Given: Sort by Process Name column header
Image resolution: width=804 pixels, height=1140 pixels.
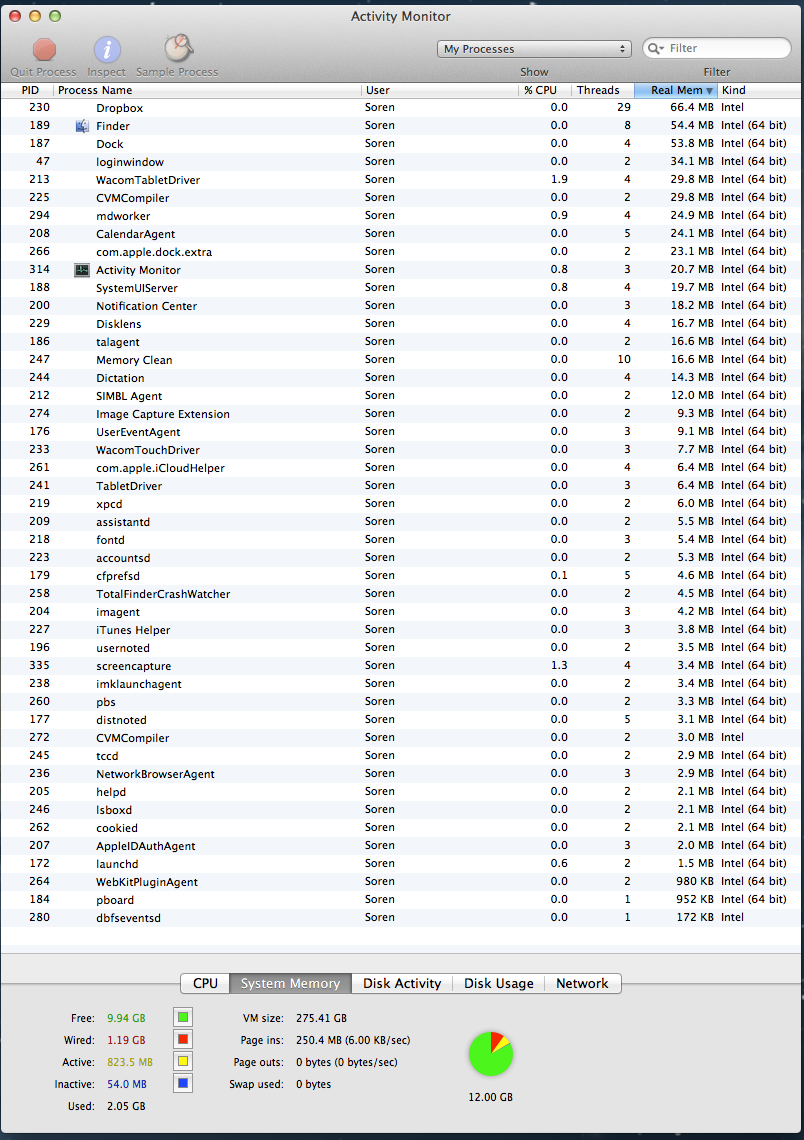Looking at the screenshot, I should point(207,90).
